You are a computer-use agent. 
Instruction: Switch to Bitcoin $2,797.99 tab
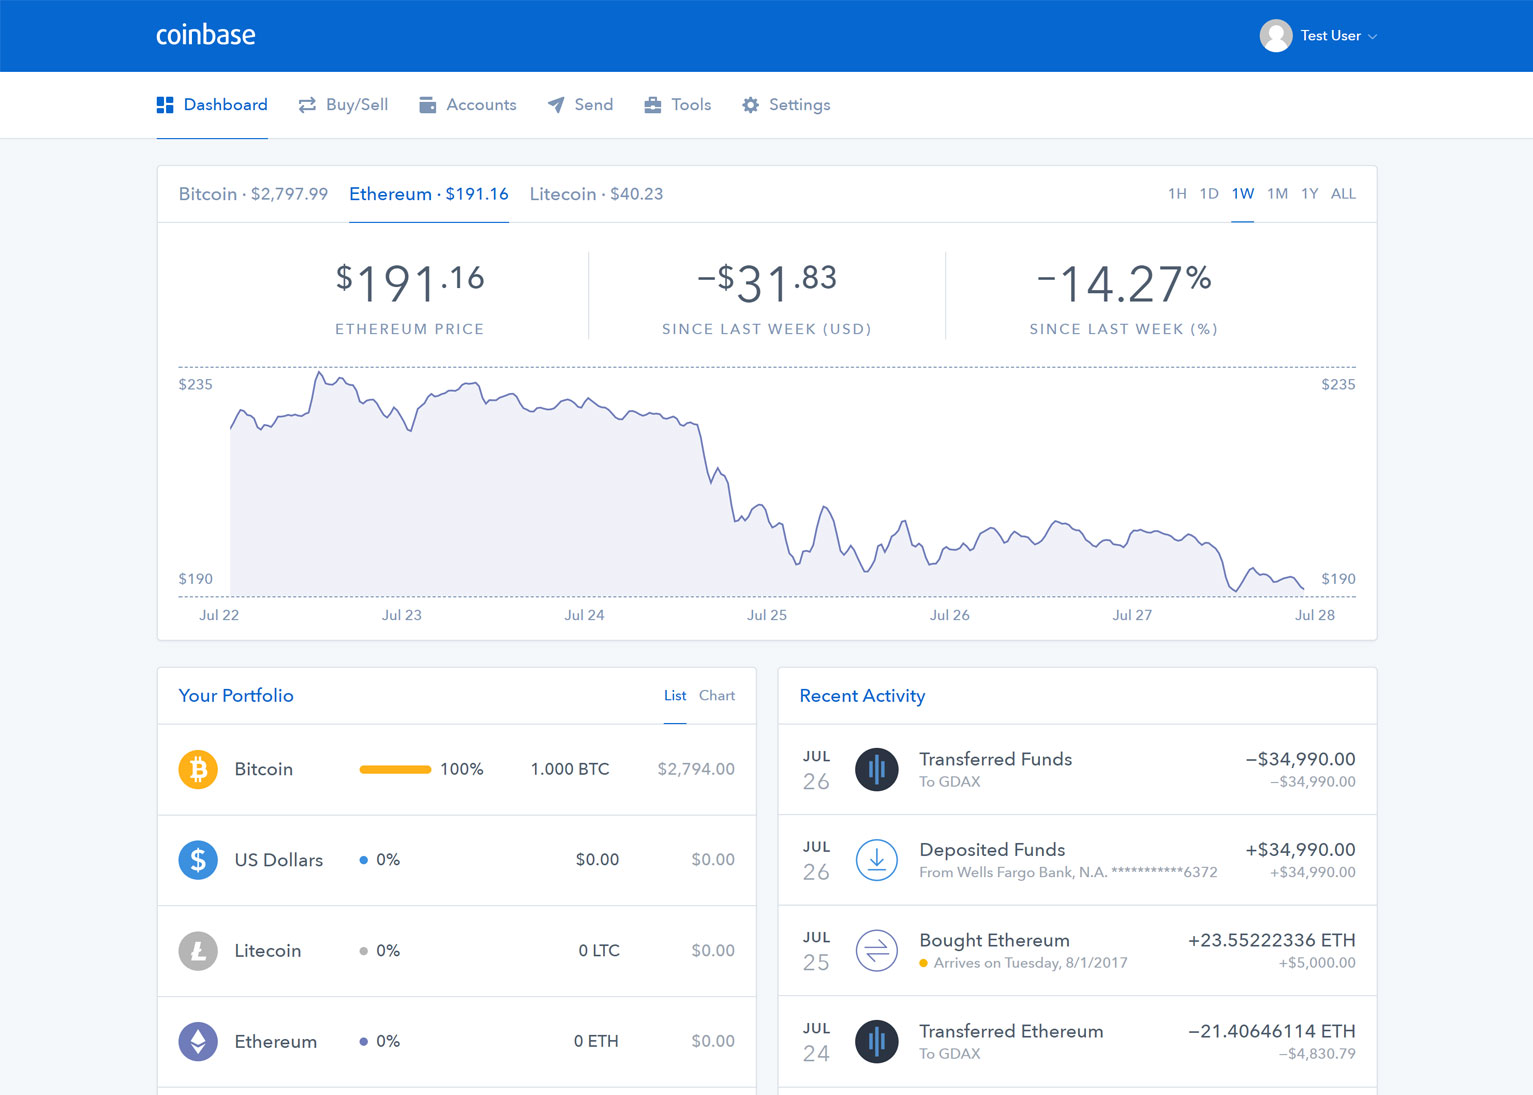(x=253, y=194)
